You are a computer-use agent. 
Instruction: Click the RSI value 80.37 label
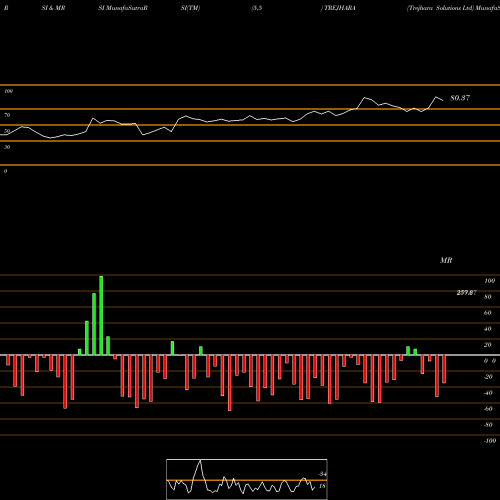(x=460, y=98)
